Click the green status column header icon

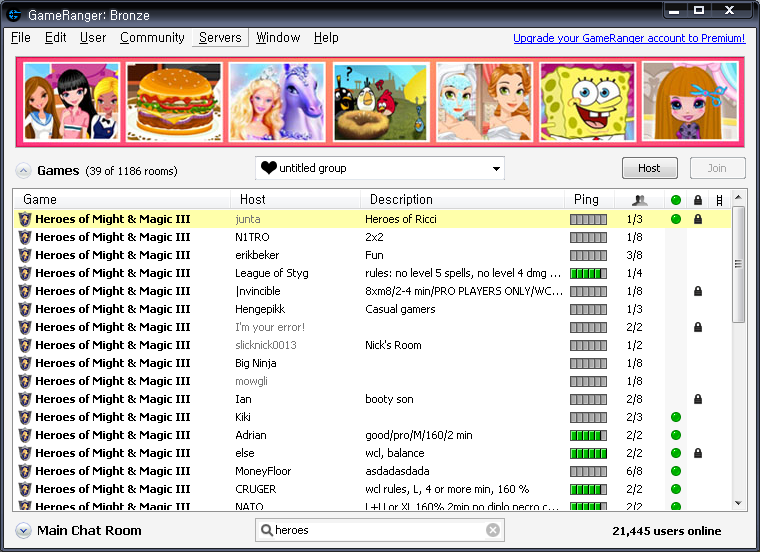[676, 200]
